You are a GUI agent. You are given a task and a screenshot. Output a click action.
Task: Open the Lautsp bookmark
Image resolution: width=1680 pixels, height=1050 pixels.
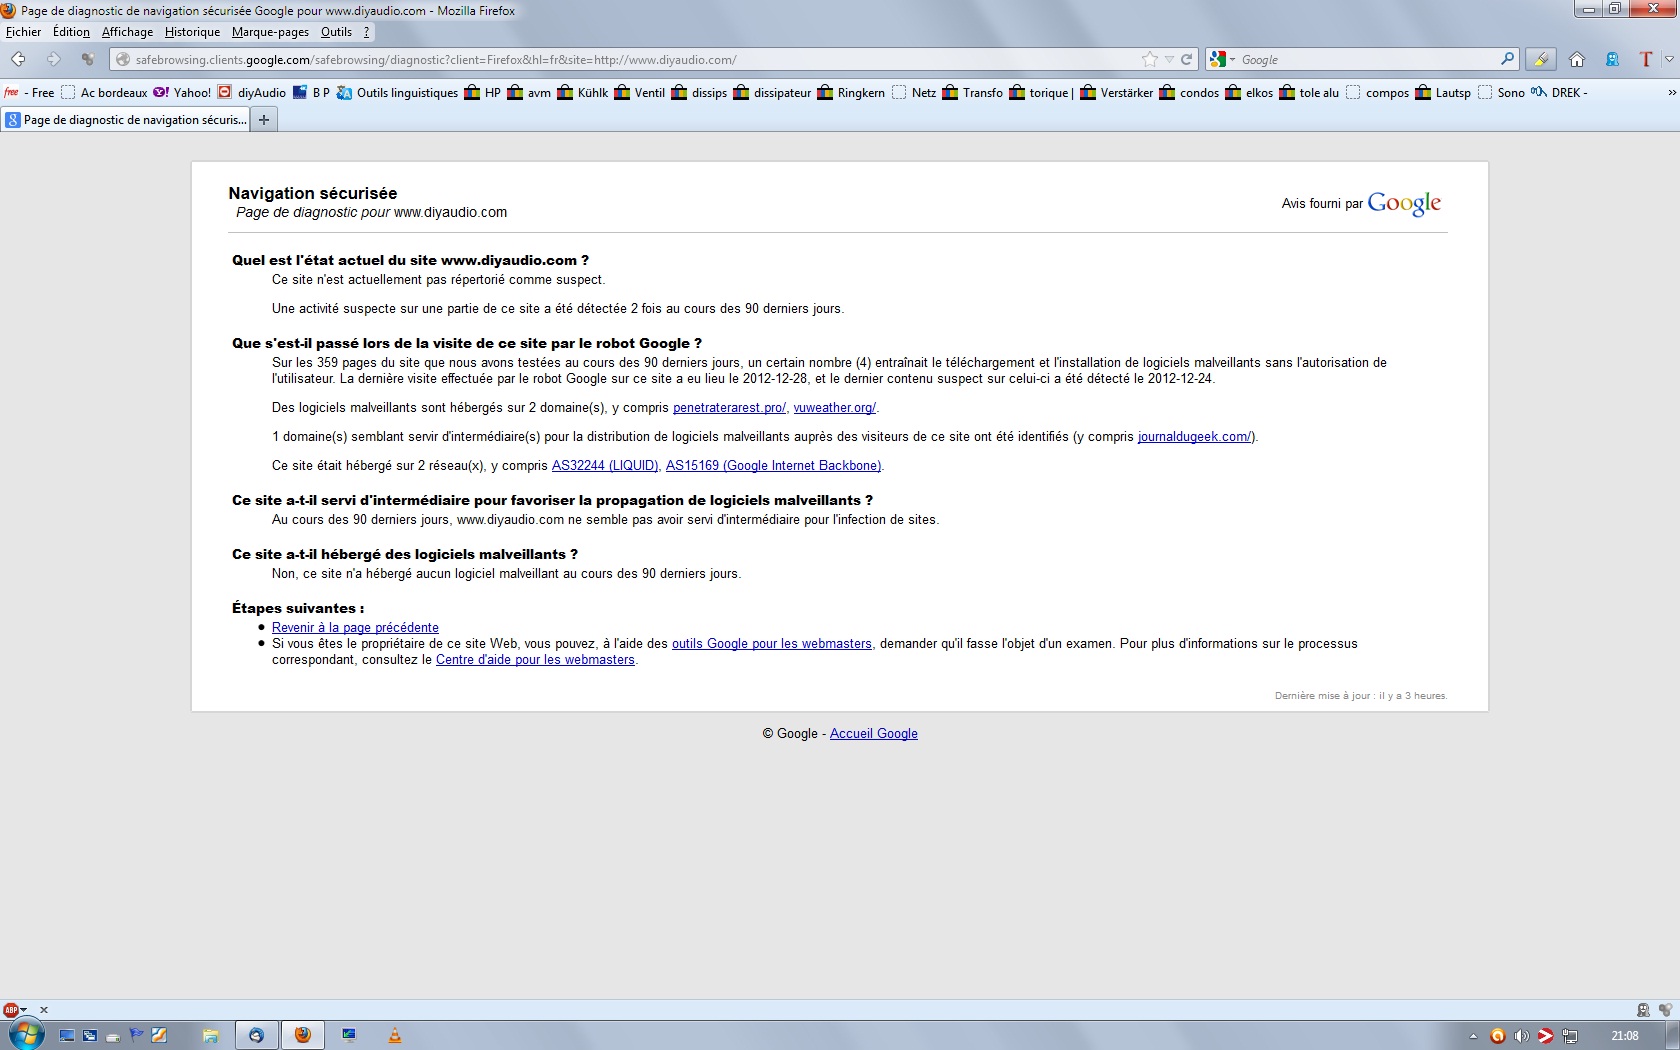coord(1443,93)
